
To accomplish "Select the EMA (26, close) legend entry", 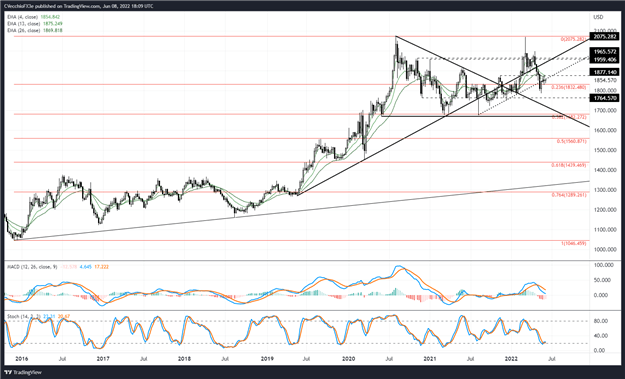I will tap(35, 30).
